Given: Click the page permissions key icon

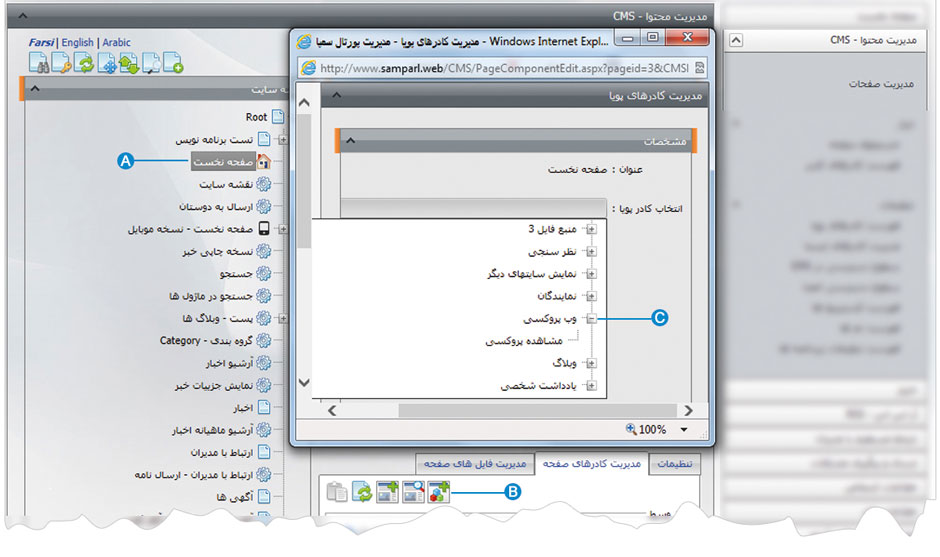Looking at the screenshot, I should pyautogui.click(x=62, y=64).
